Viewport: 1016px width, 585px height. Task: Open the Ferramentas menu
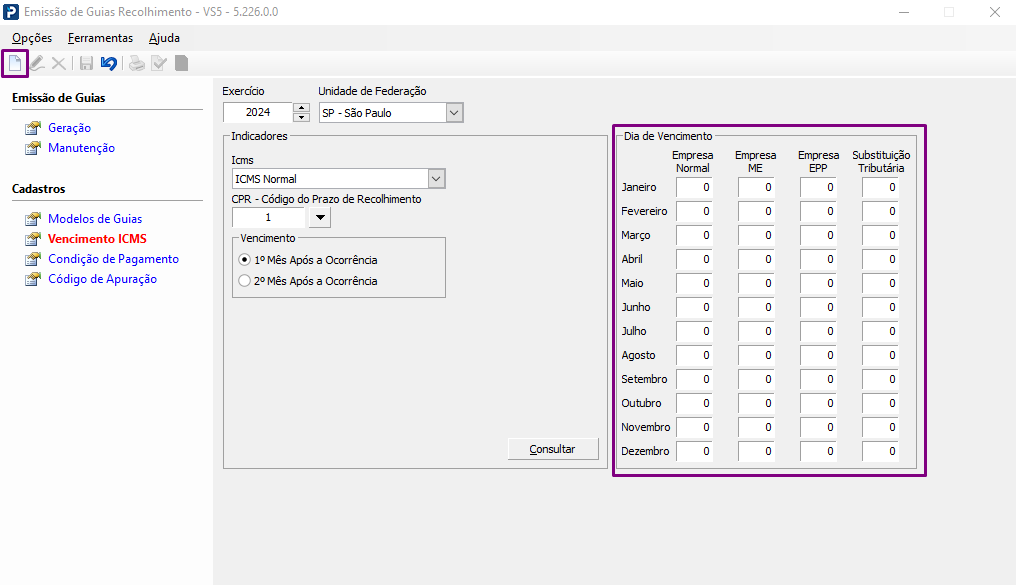(x=100, y=38)
